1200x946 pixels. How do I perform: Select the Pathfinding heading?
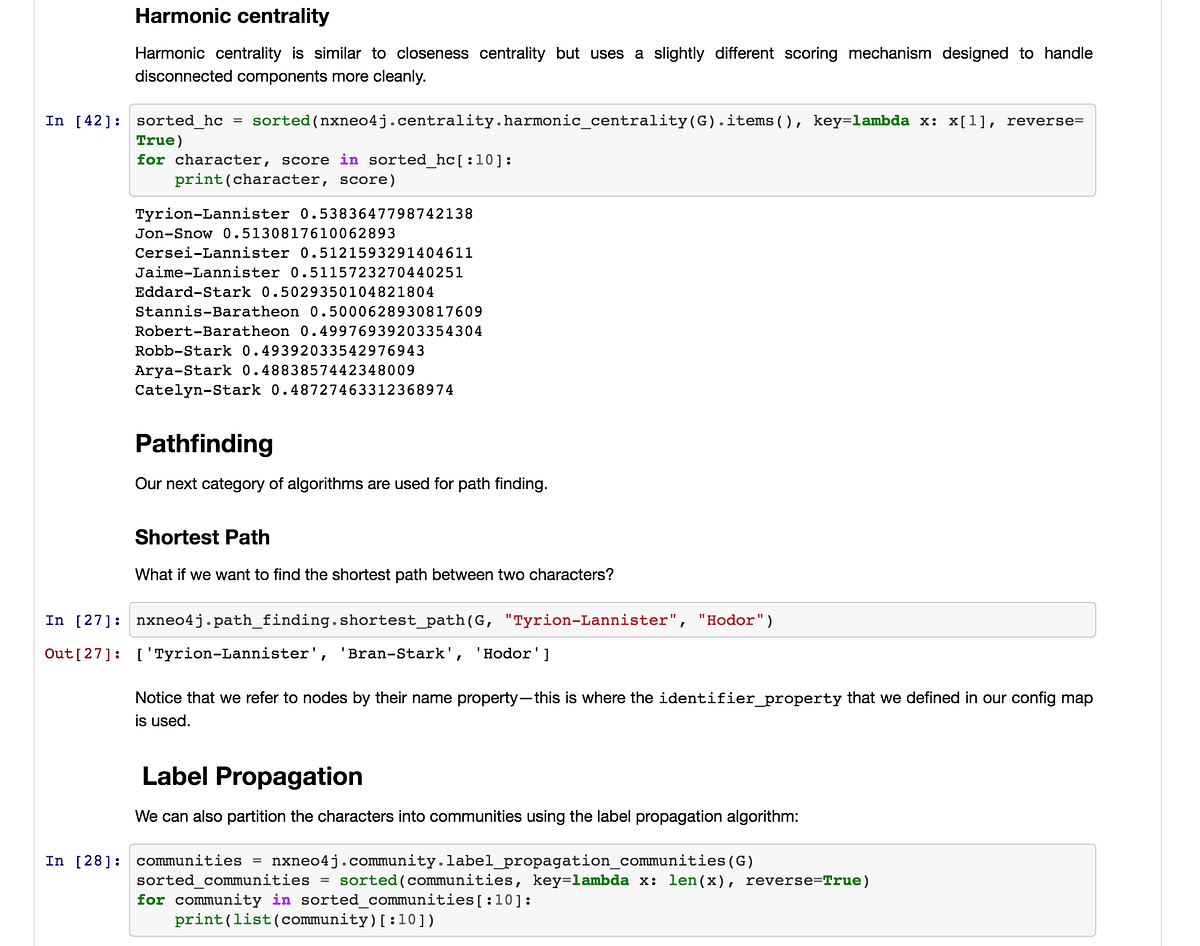[x=203, y=443]
